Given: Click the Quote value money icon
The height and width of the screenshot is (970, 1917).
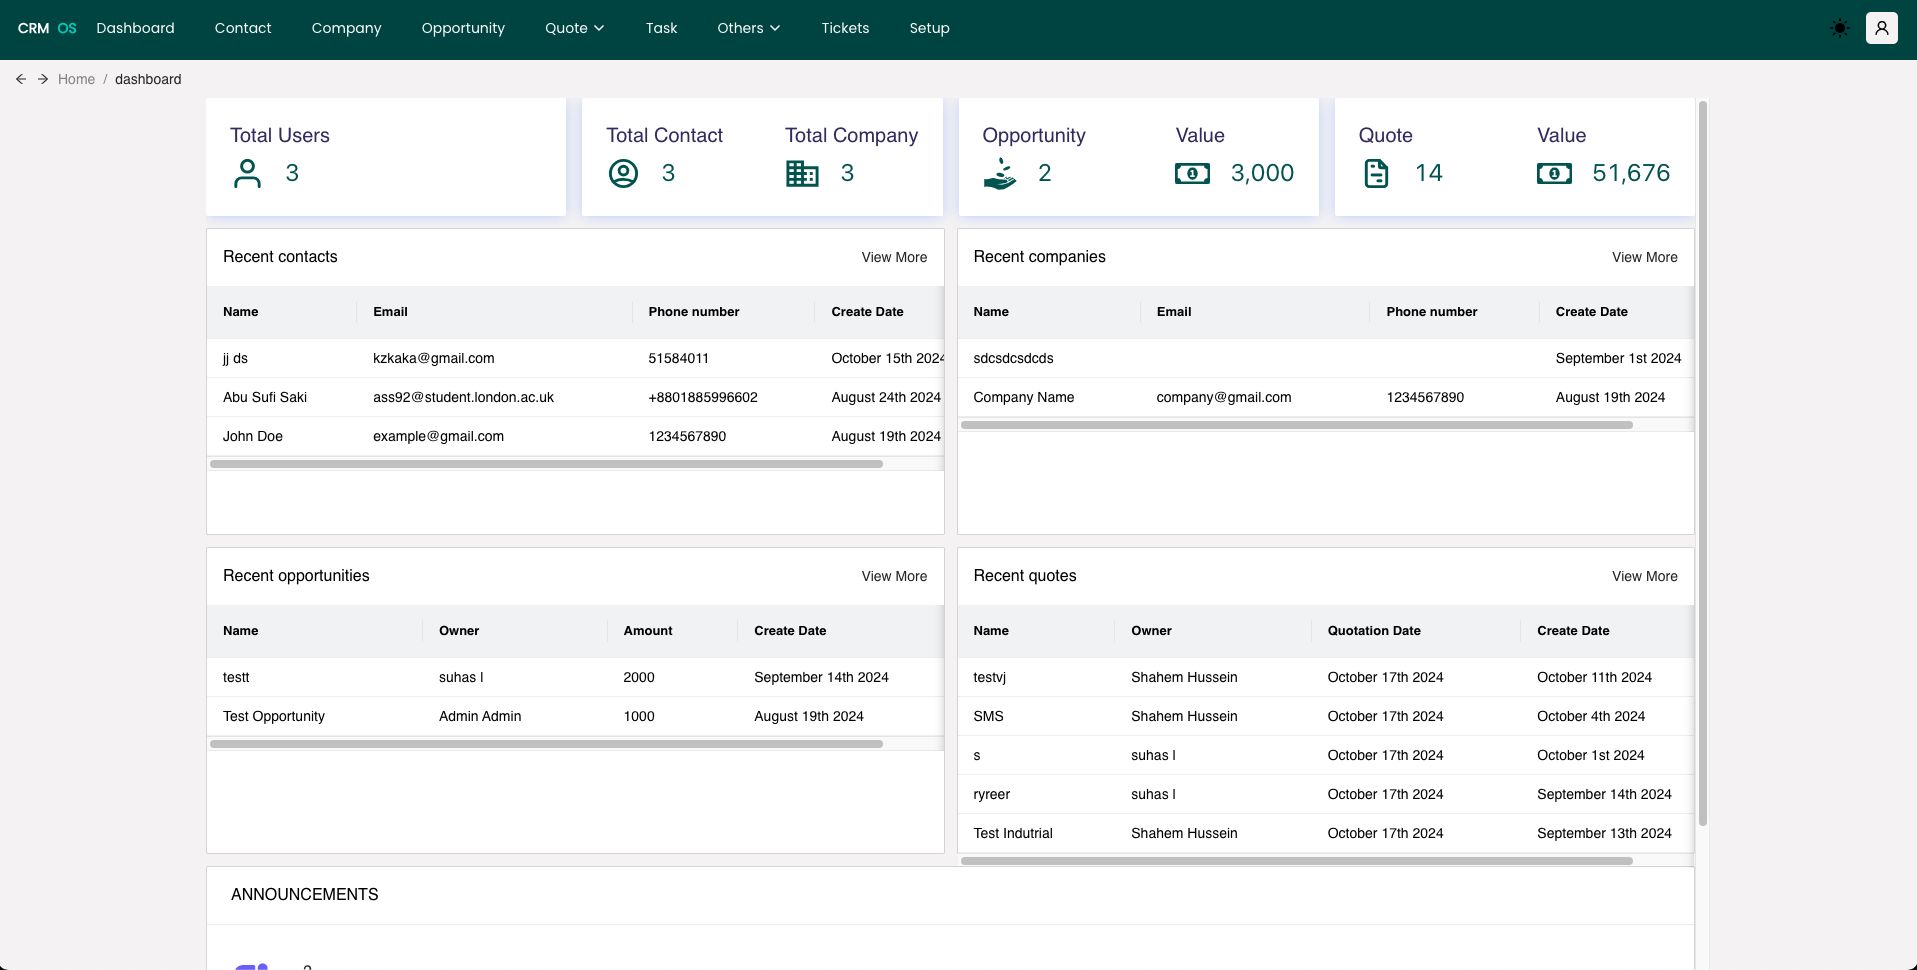Looking at the screenshot, I should (x=1554, y=174).
